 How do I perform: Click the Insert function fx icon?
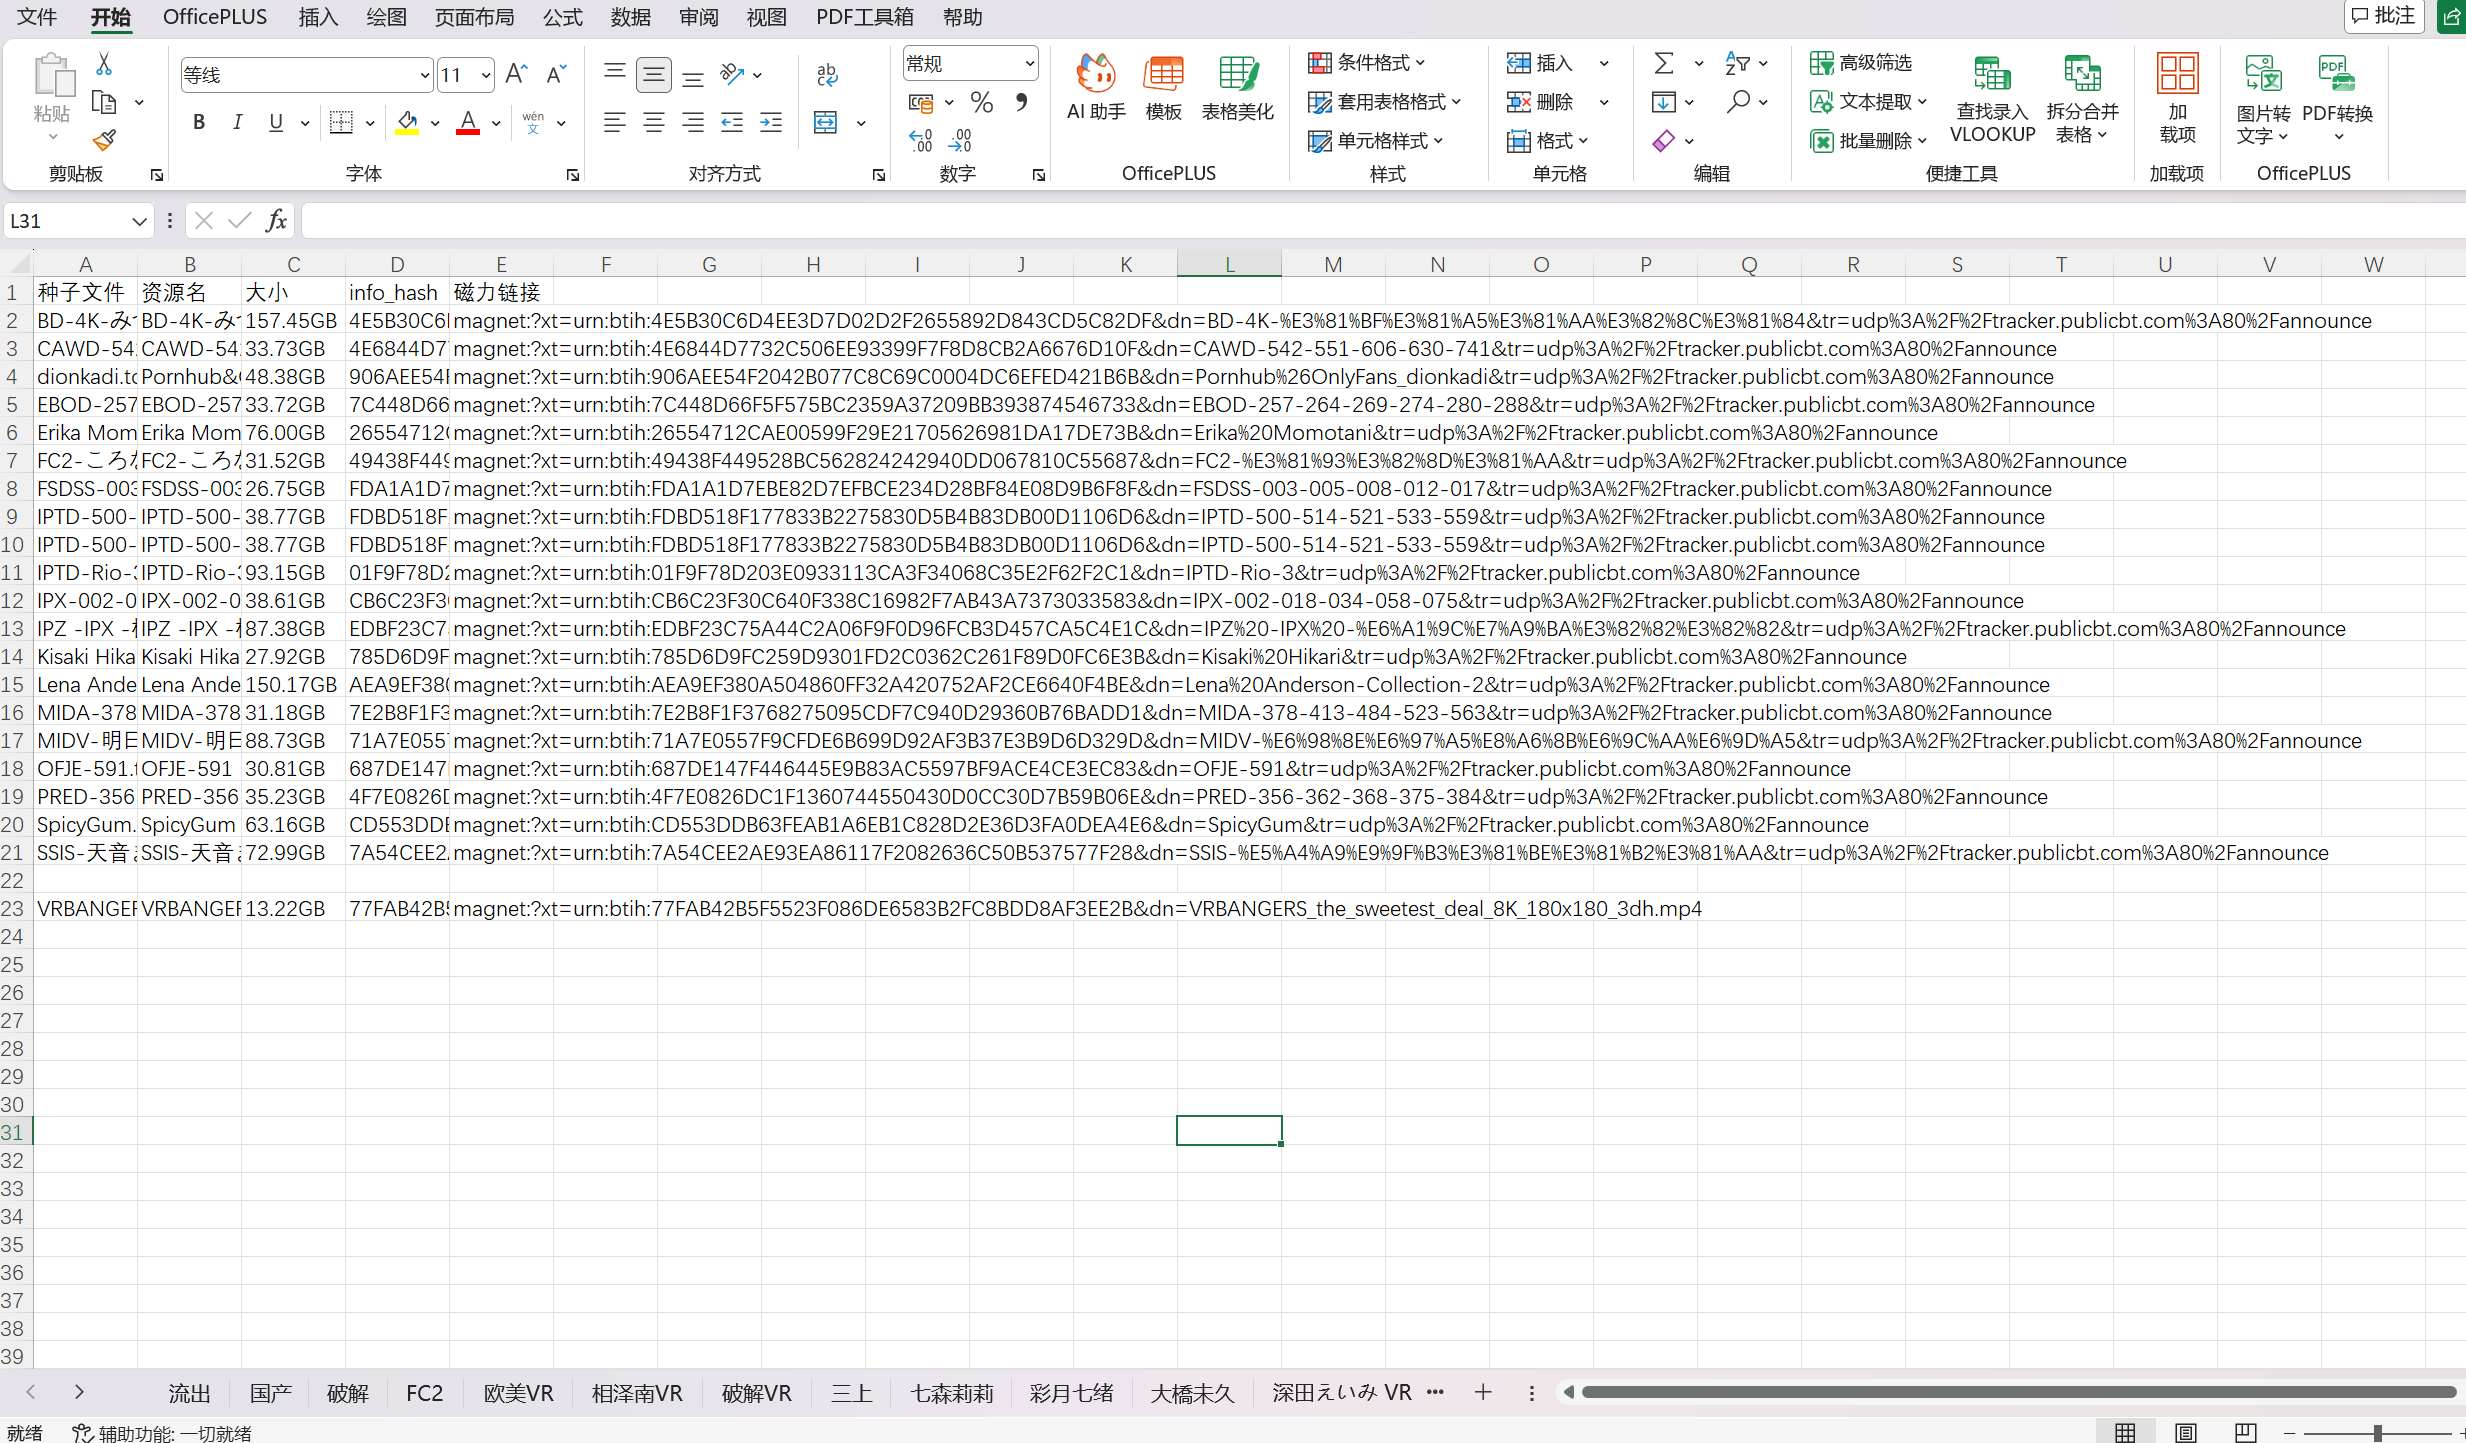click(276, 220)
